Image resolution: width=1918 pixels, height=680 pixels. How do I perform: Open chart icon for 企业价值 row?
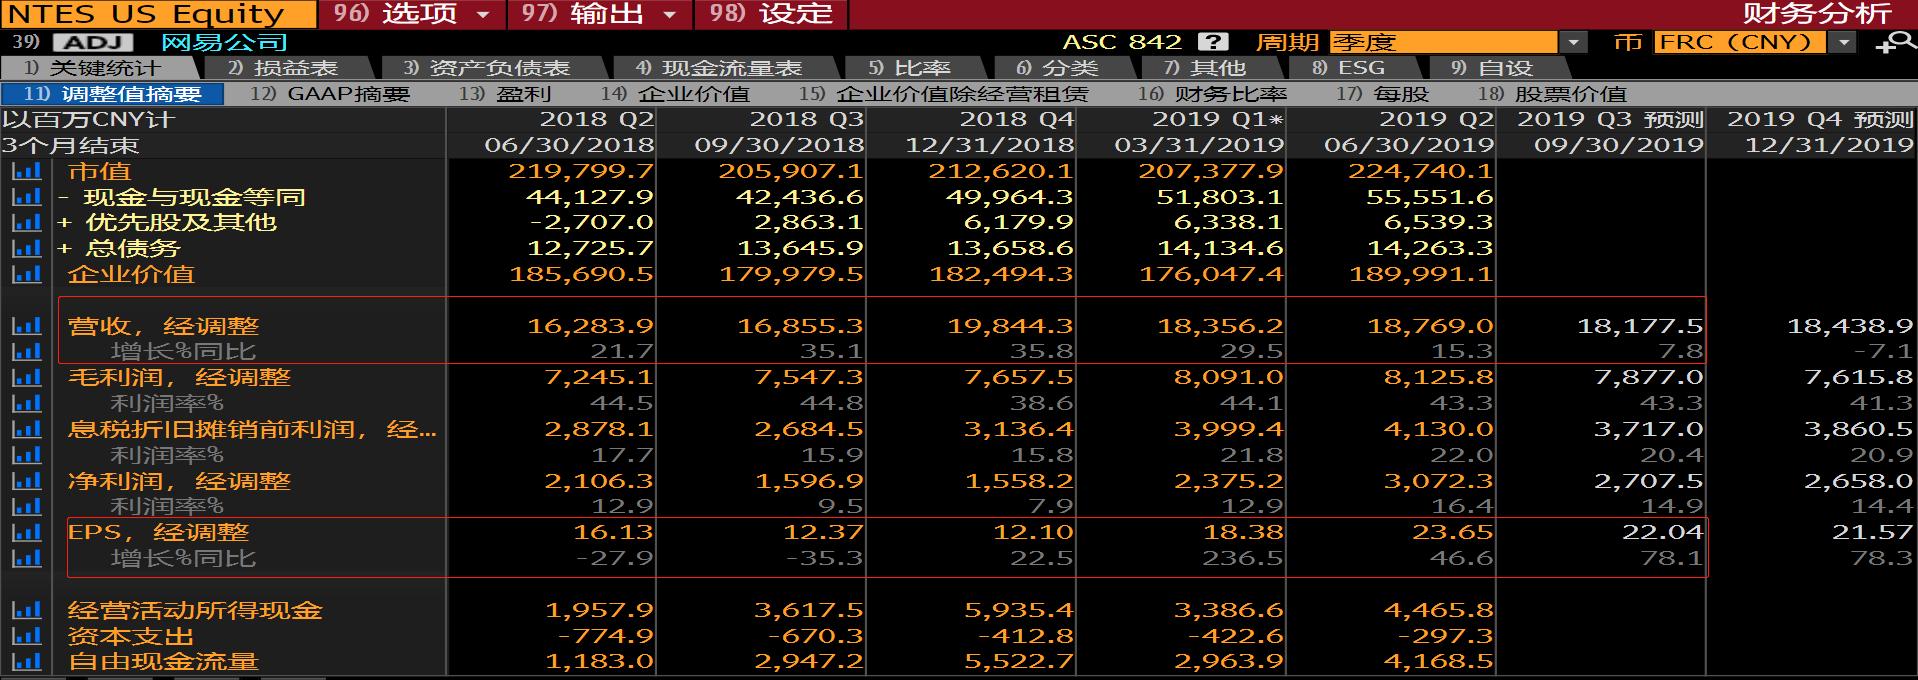point(26,274)
